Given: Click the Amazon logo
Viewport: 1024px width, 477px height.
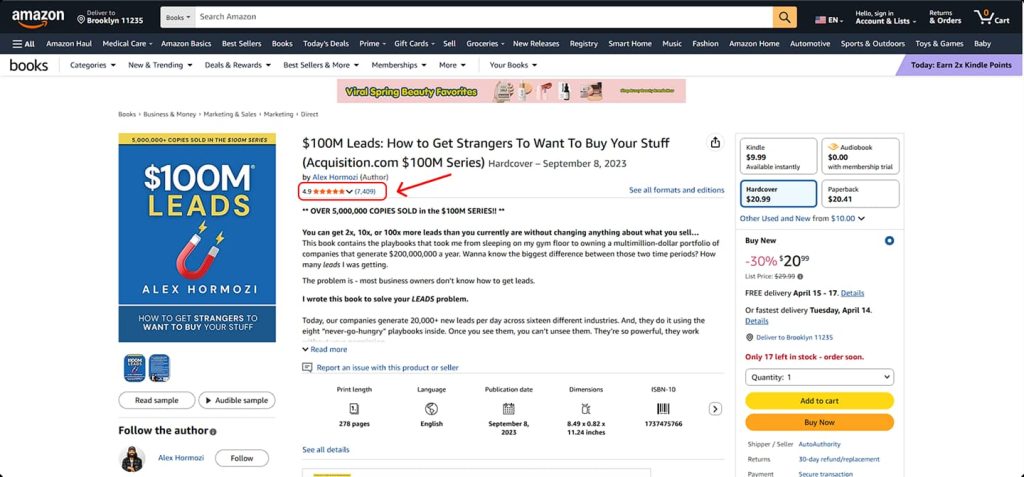Looking at the screenshot, I should click(x=38, y=18).
